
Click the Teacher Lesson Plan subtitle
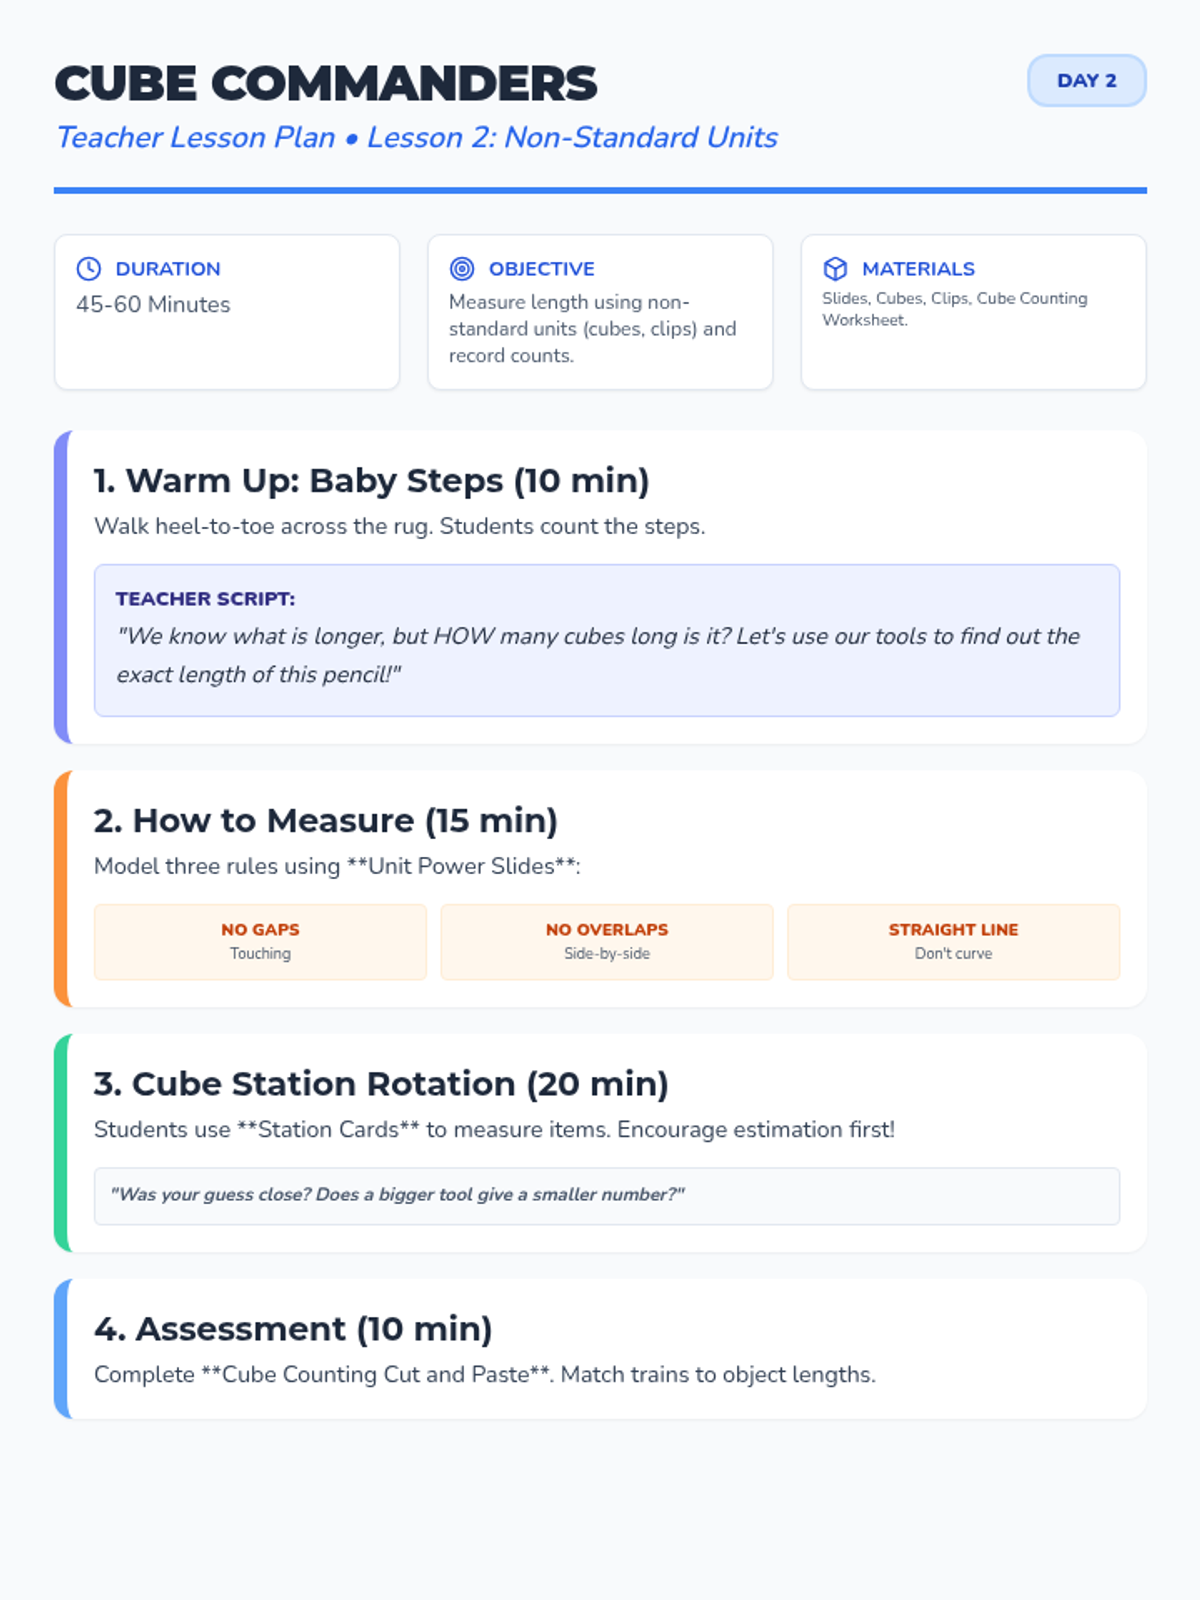tap(417, 137)
